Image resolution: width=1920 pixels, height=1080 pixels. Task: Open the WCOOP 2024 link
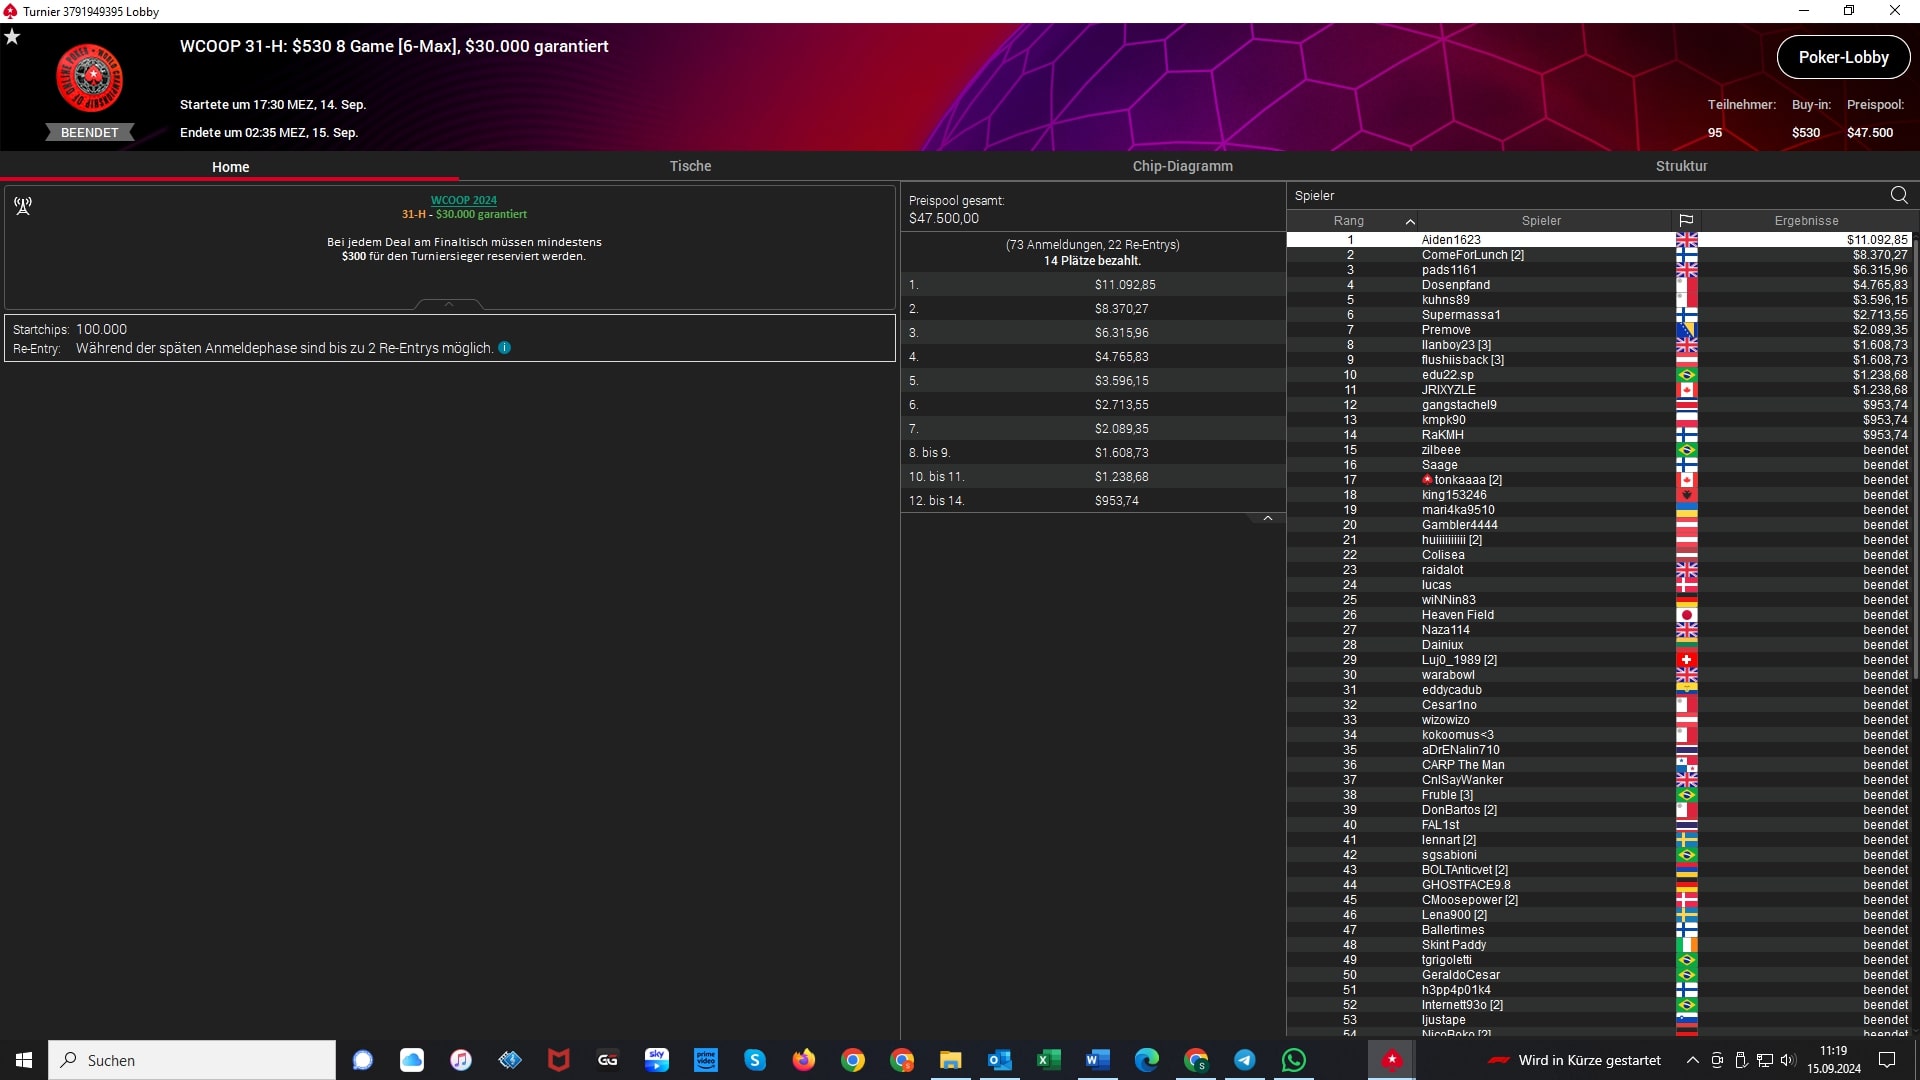[x=463, y=200]
